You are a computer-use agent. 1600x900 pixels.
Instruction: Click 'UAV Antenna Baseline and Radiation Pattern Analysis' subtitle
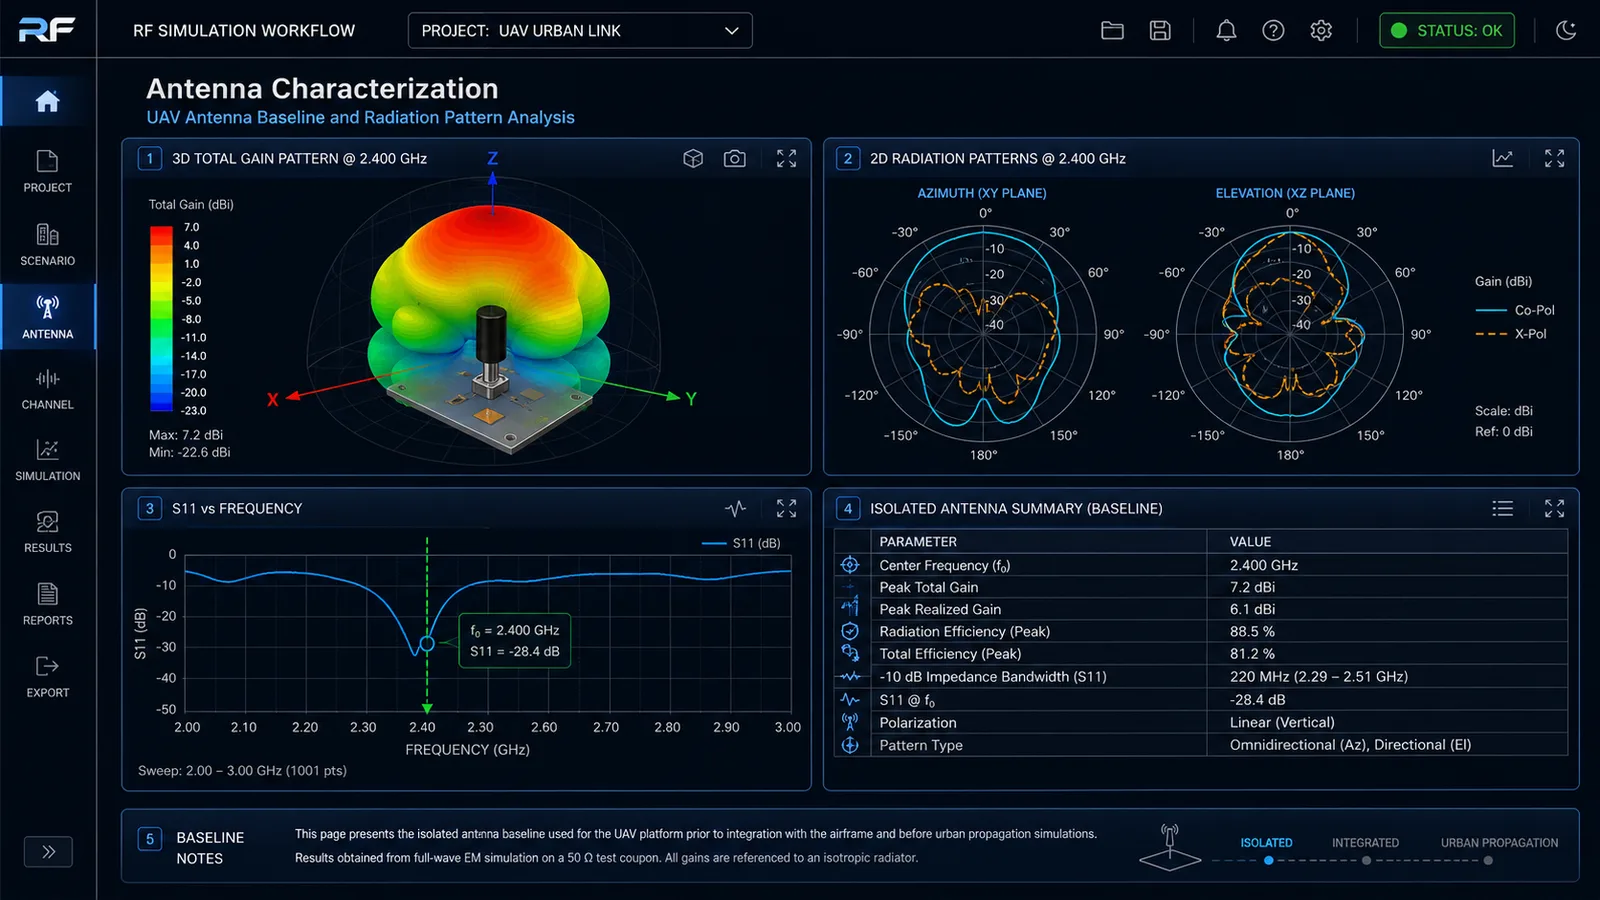pos(360,117)
